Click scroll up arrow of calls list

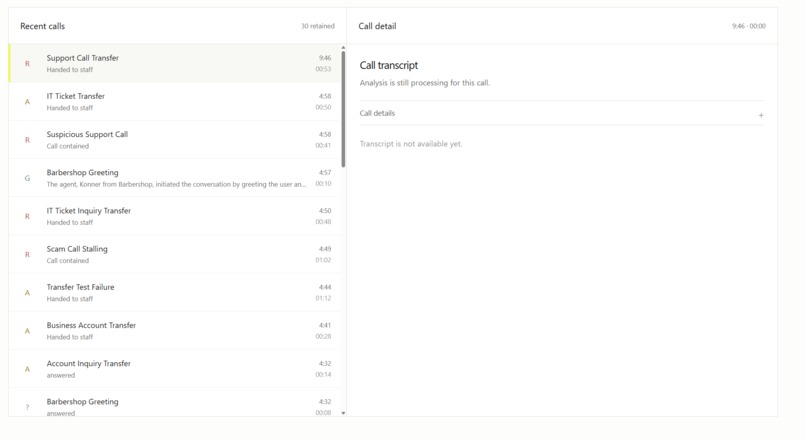[x=343, y=47]
